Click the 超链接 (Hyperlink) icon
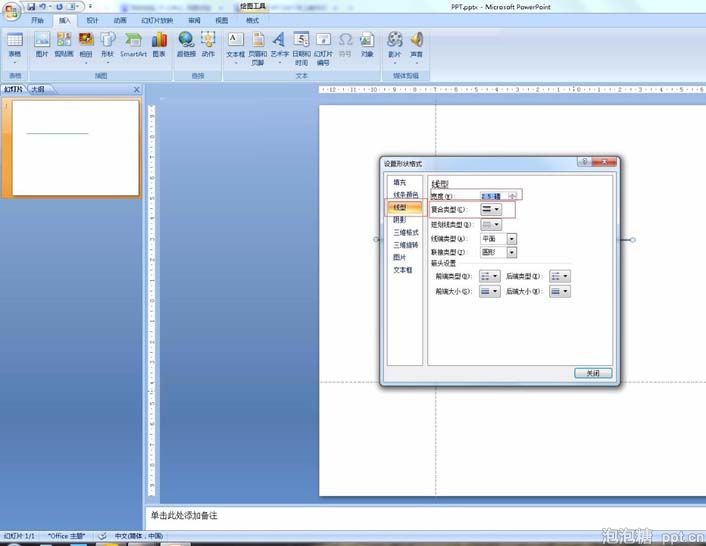706x546 pixels. coord(187,43)
